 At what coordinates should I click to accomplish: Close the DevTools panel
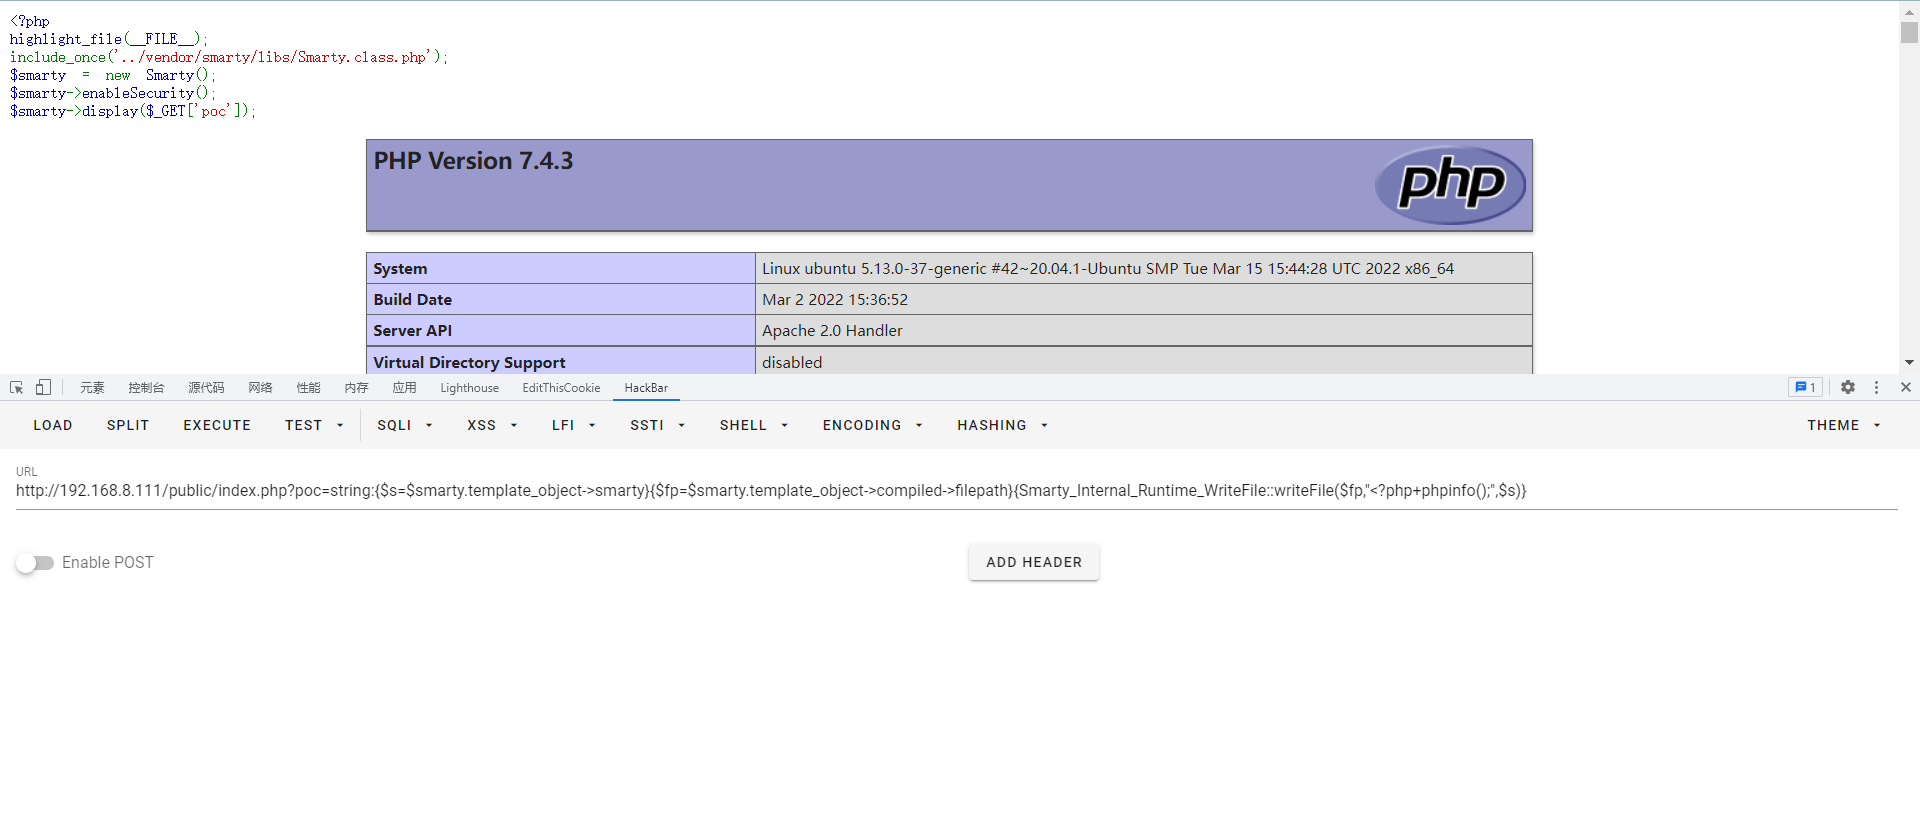[x=1905, y=388]
